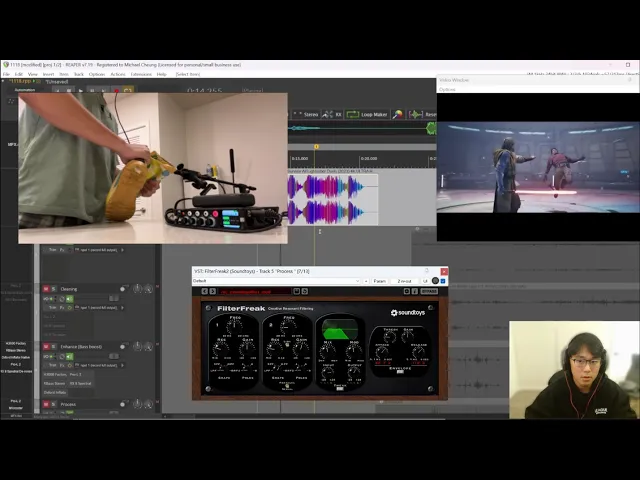Arm the Process track for recording

point(122,404)
